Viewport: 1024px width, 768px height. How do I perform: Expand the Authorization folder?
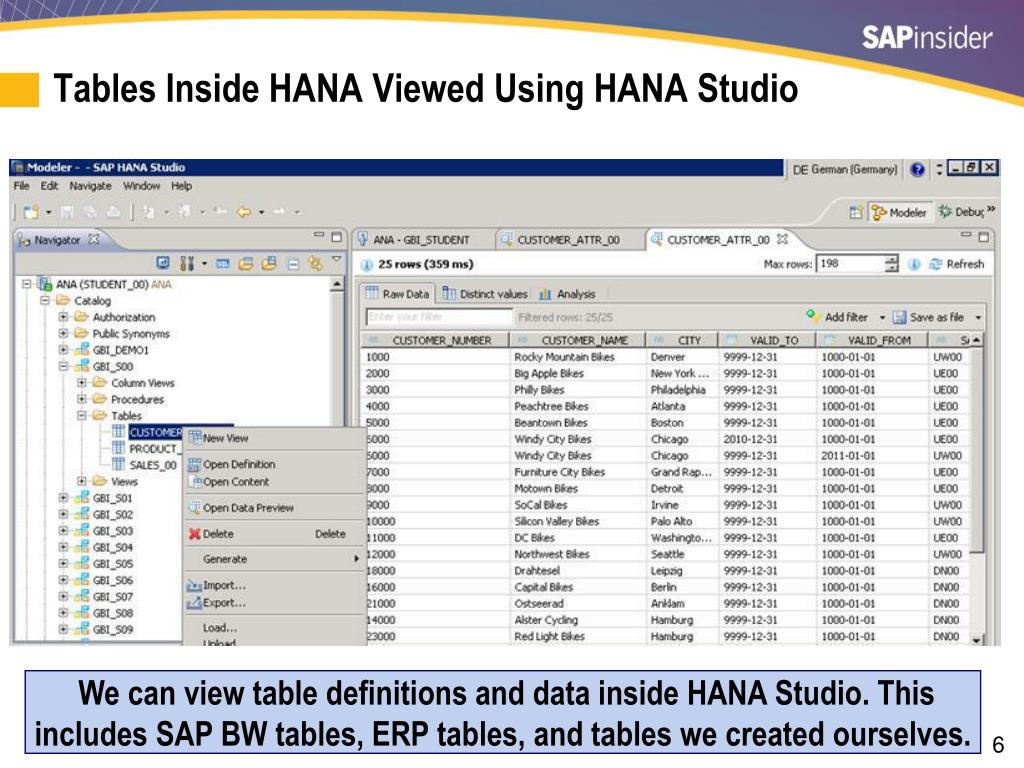(x=63, y=317)
